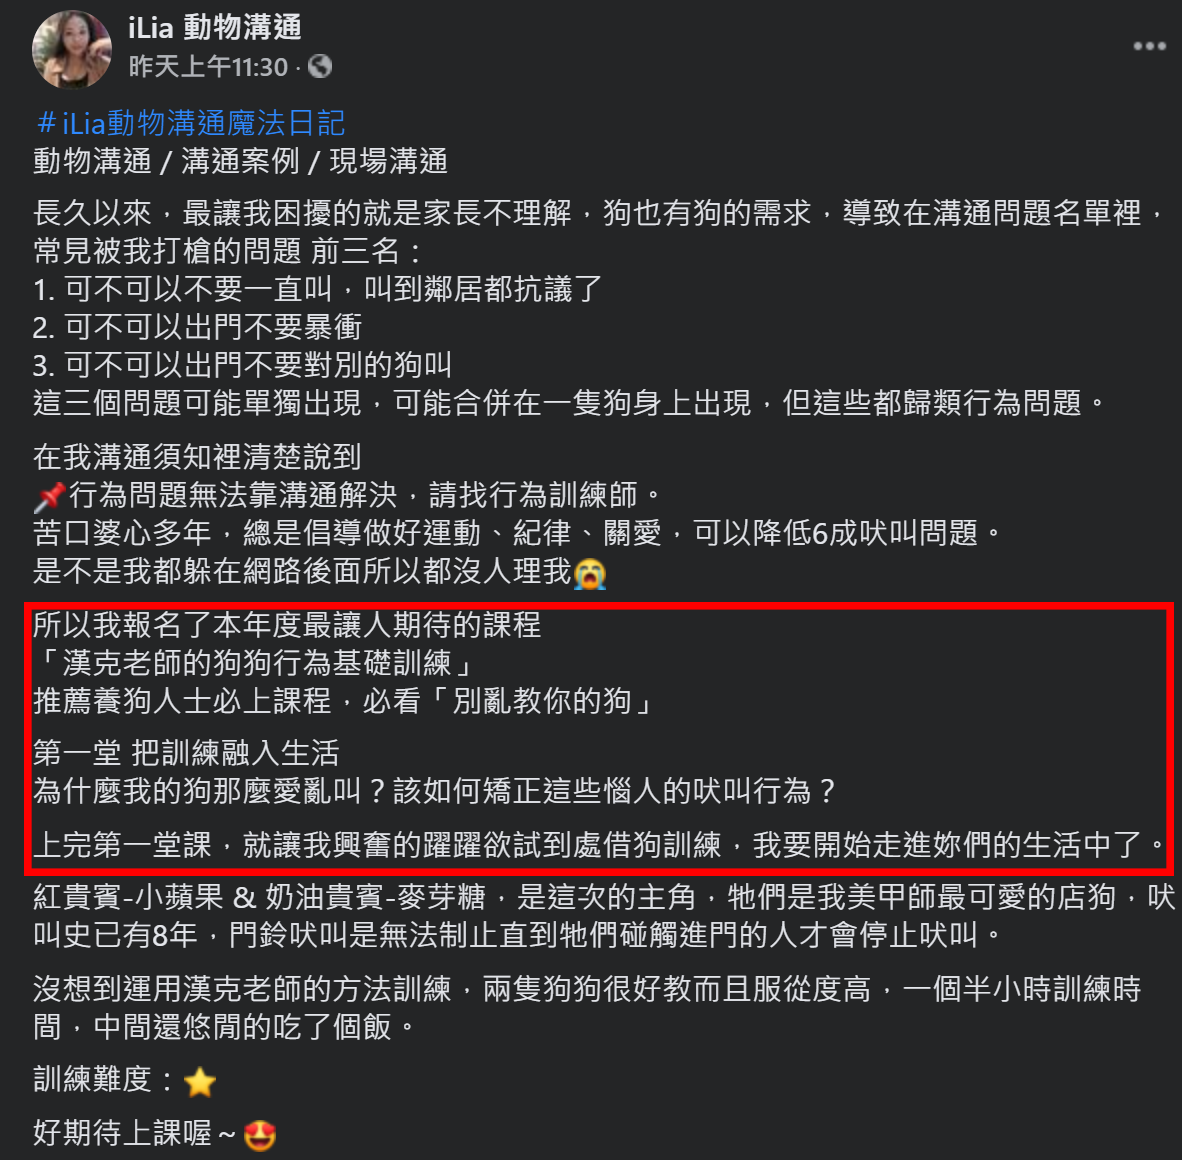Click the text 漢克老師的狗狗行為基礎訓練

pos(257,663)
